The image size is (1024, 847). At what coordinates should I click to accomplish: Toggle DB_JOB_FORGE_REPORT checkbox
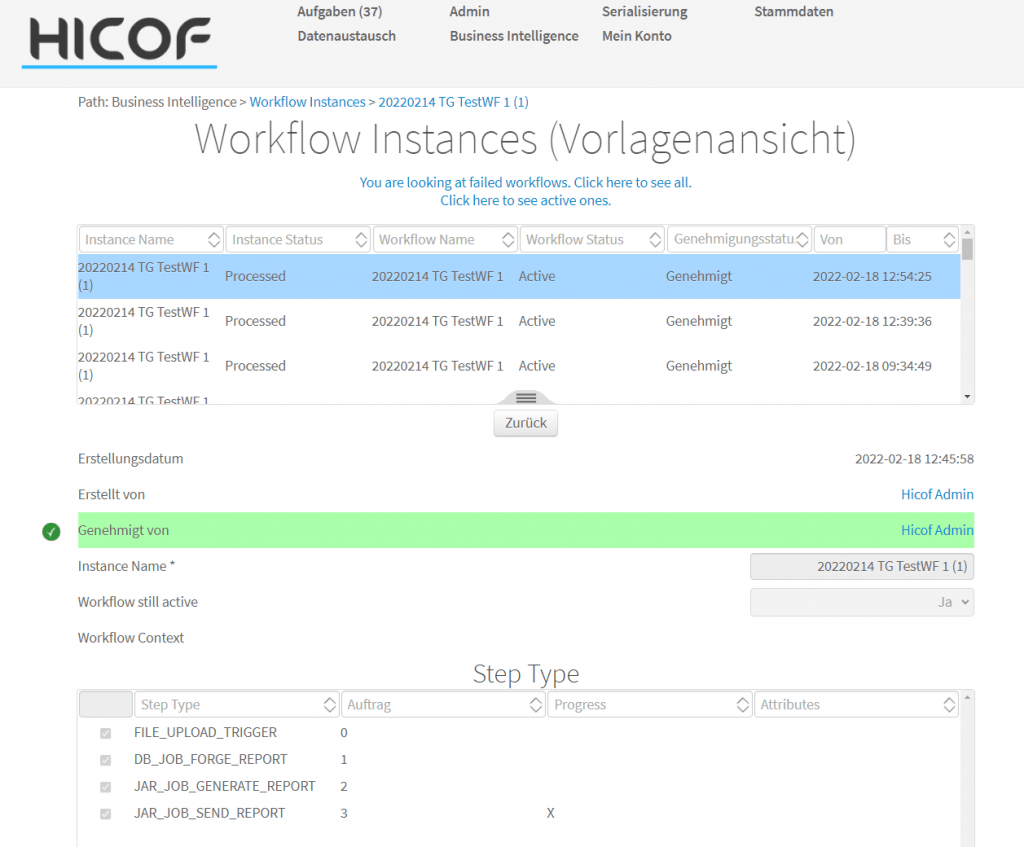[x=106, y=760]
